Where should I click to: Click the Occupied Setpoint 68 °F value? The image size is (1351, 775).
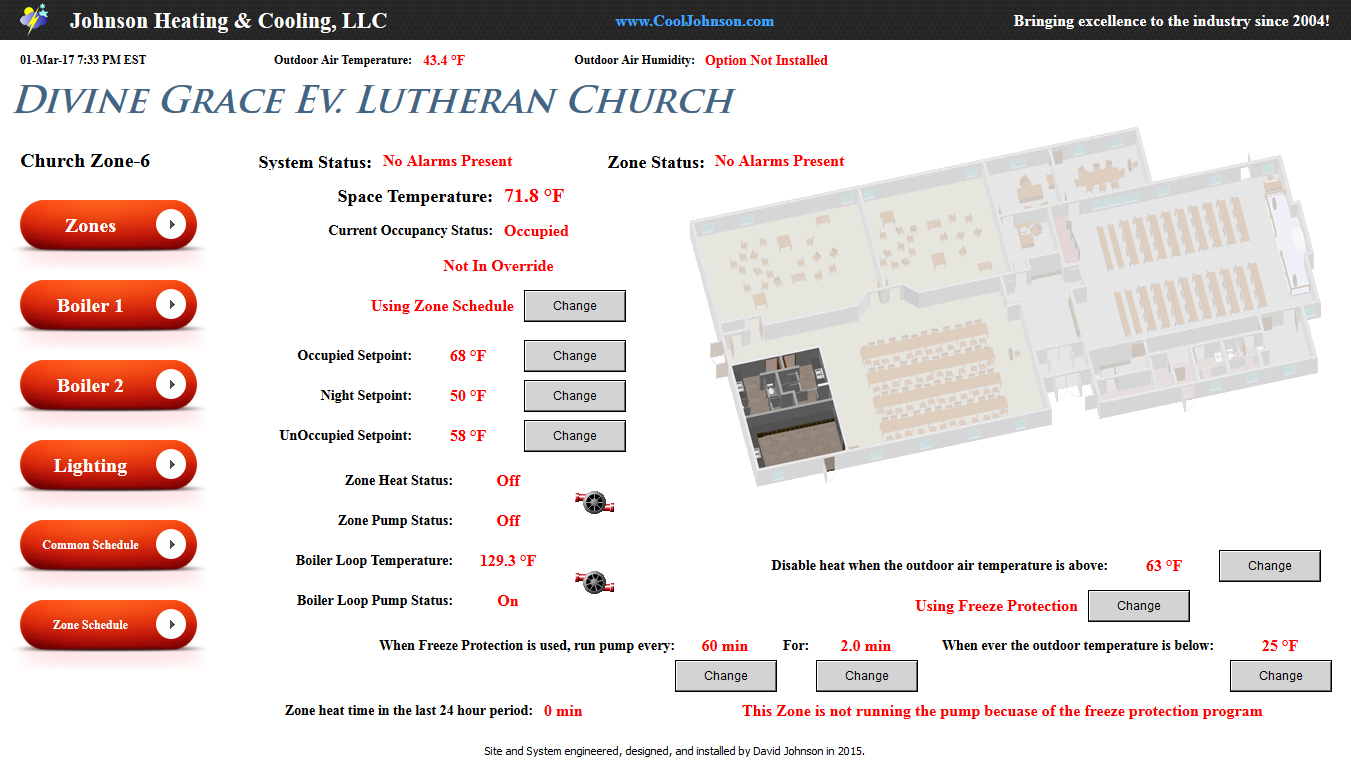(468, 356)
